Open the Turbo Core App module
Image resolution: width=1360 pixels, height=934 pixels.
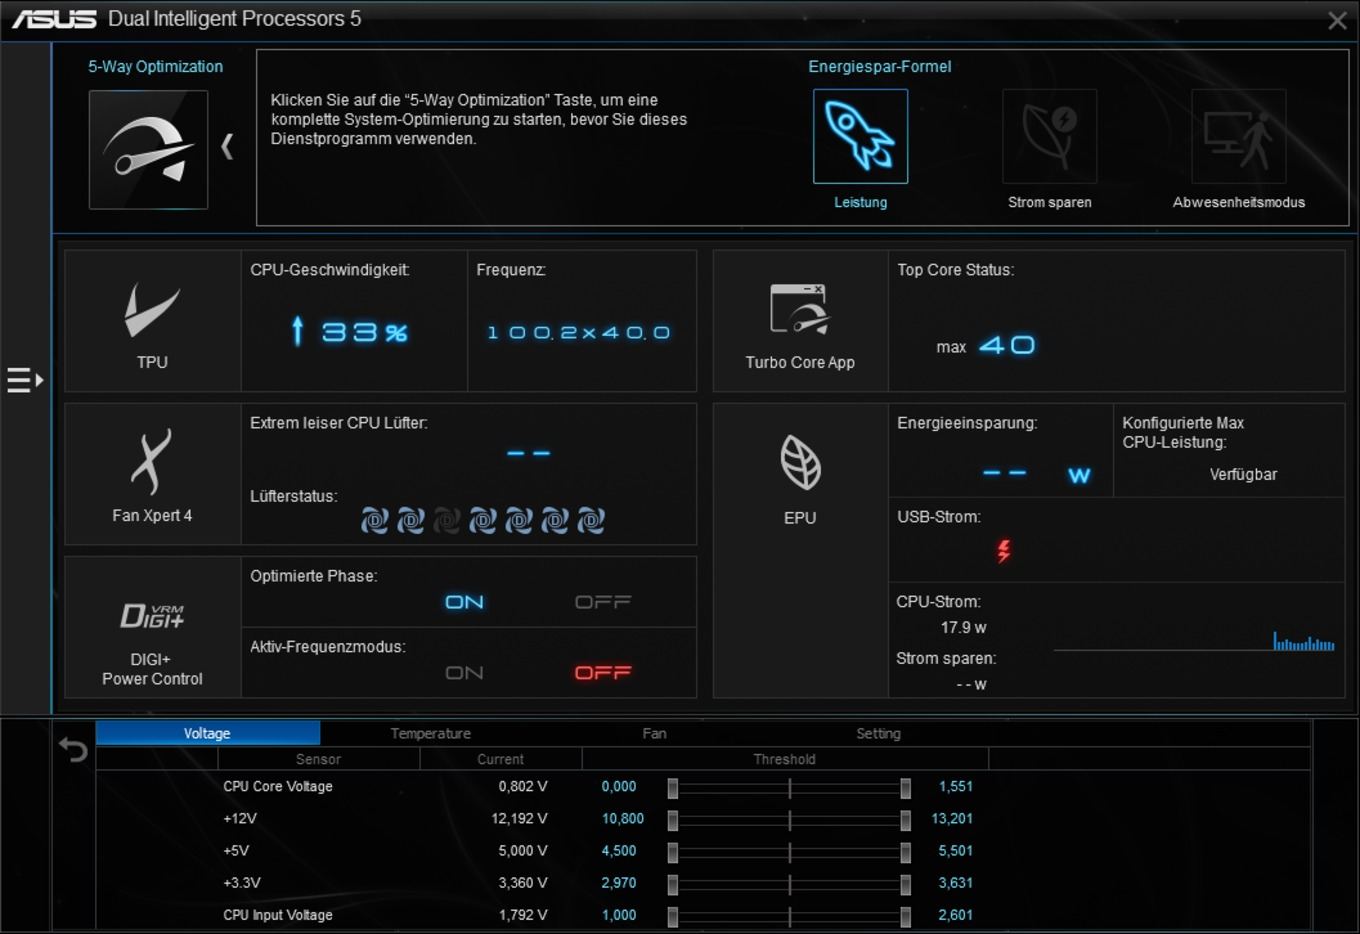pos(800,321)
